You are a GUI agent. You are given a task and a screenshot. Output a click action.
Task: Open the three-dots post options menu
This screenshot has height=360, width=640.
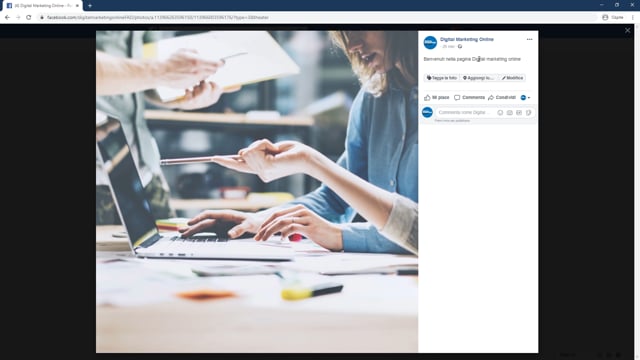pyautogui.click(x=529, y=39)
